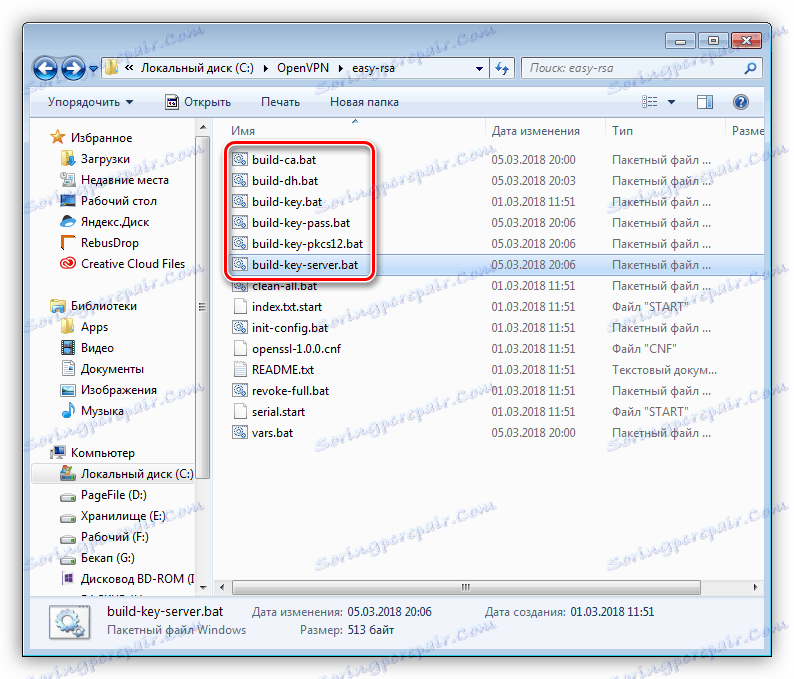The height and width of the screenshot is (679, 794).
Task: Open the Упорядочить menu
Action: point(91,102)
